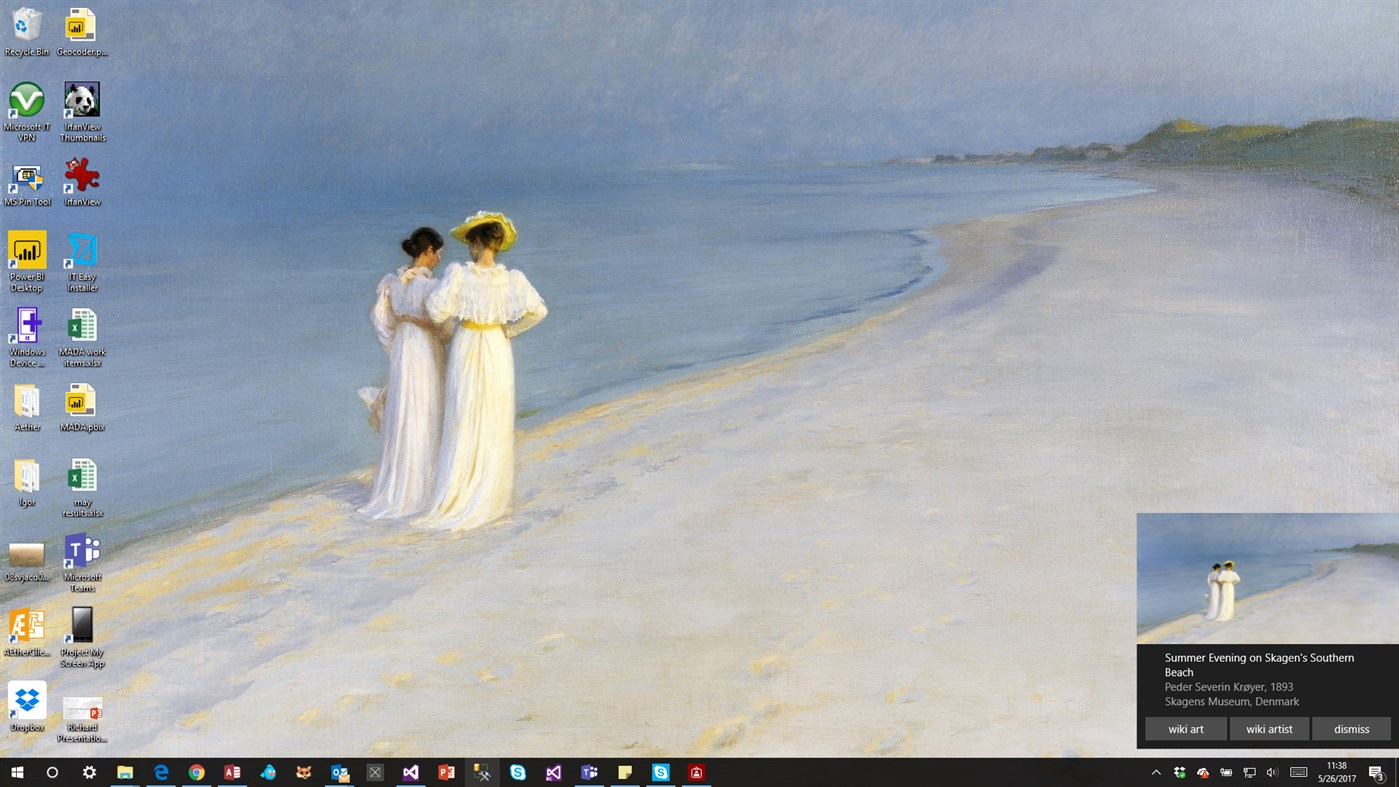
Task: Launch Microsoft Edge from the taskbar
Action: click(160, 772)
